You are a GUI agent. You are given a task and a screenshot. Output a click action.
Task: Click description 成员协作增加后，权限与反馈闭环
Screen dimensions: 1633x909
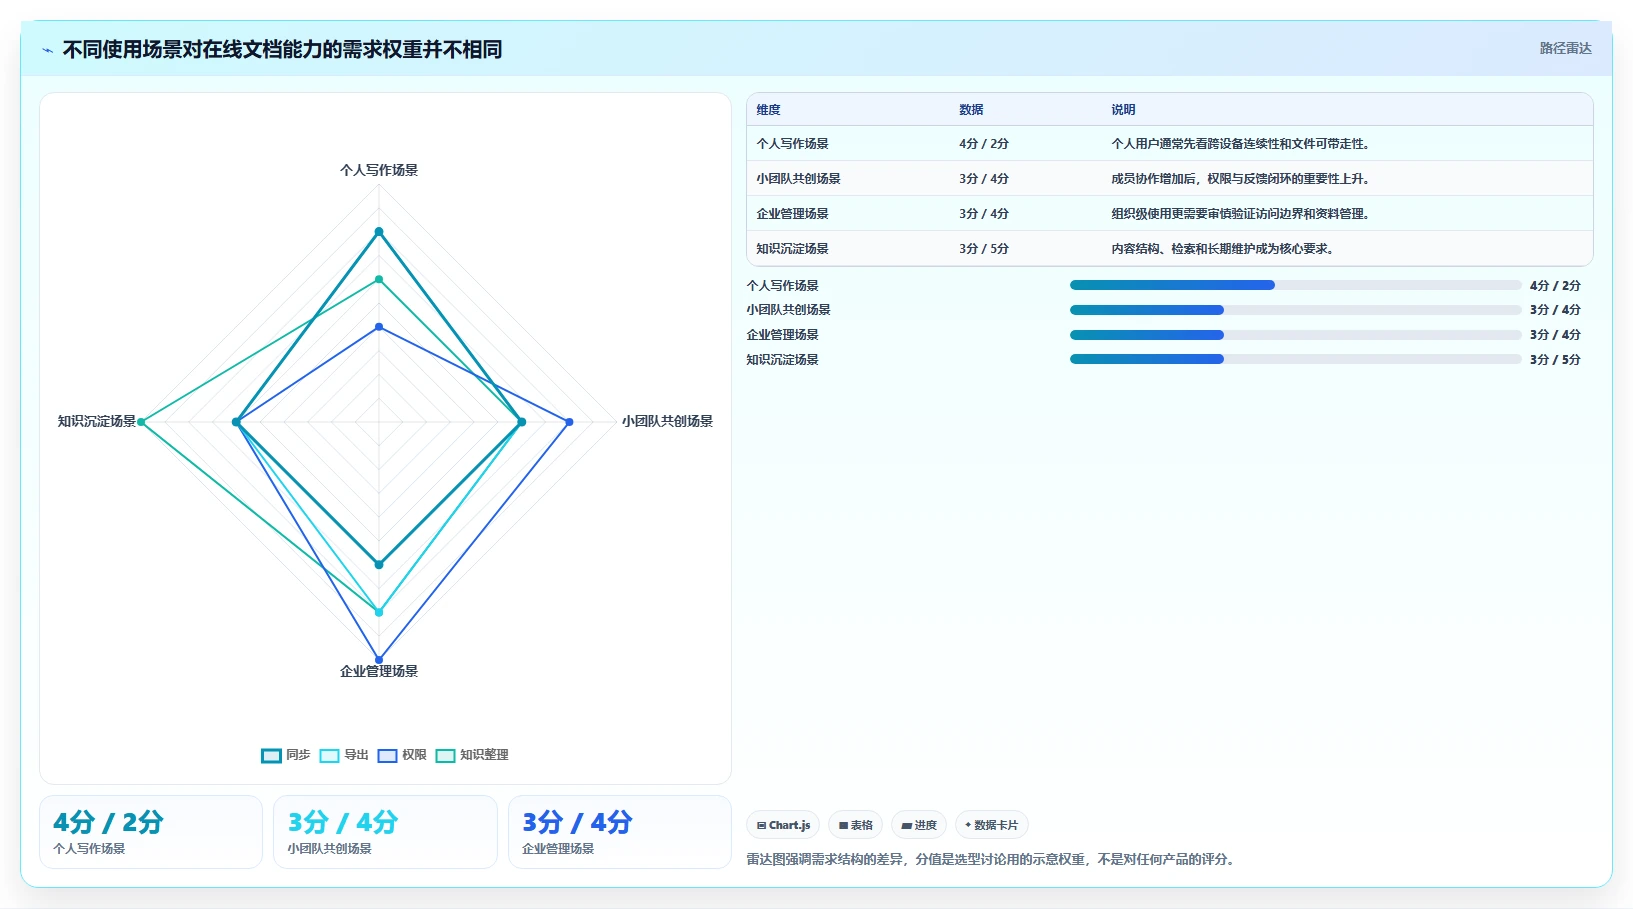tap(1240, 179)
